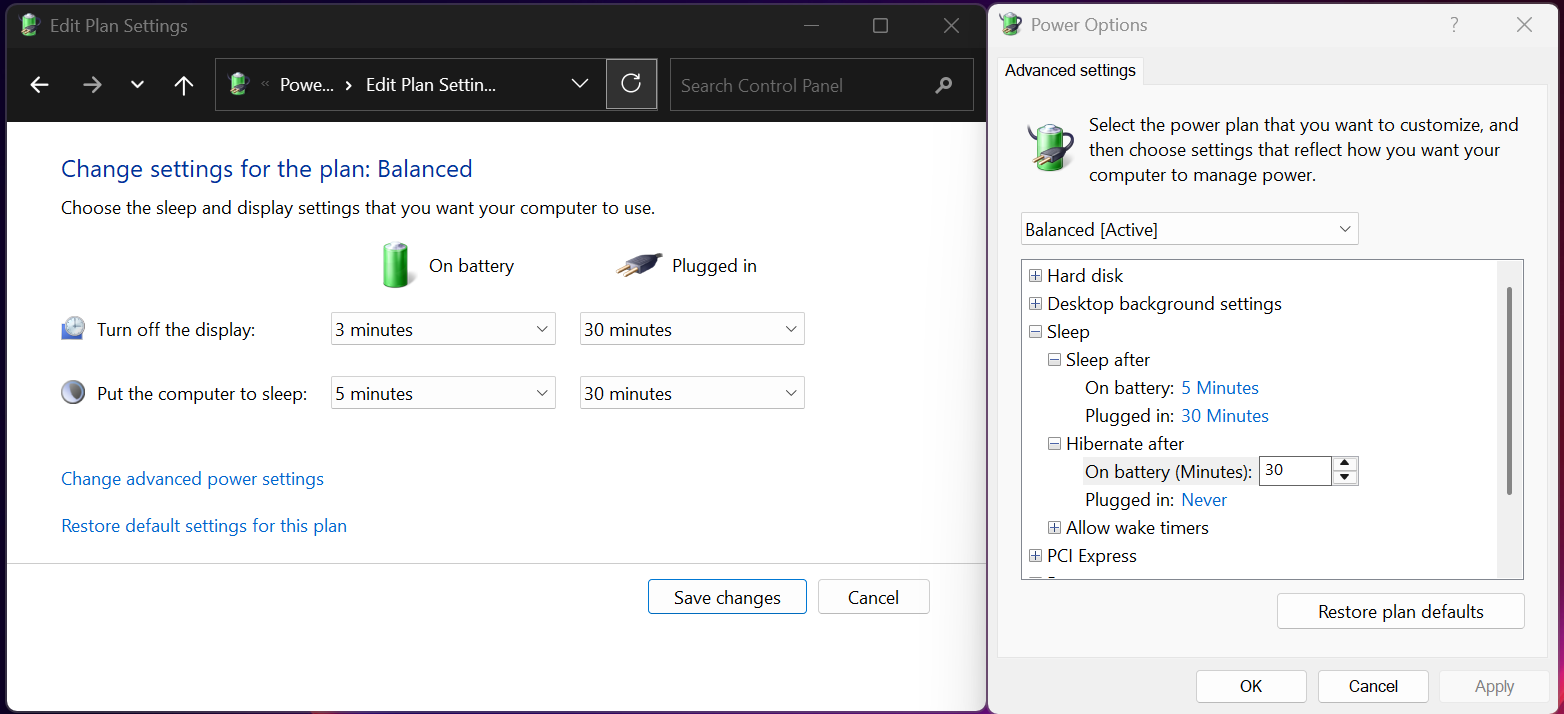Expand the Allow wake timers node

(x=1054, y=528)
